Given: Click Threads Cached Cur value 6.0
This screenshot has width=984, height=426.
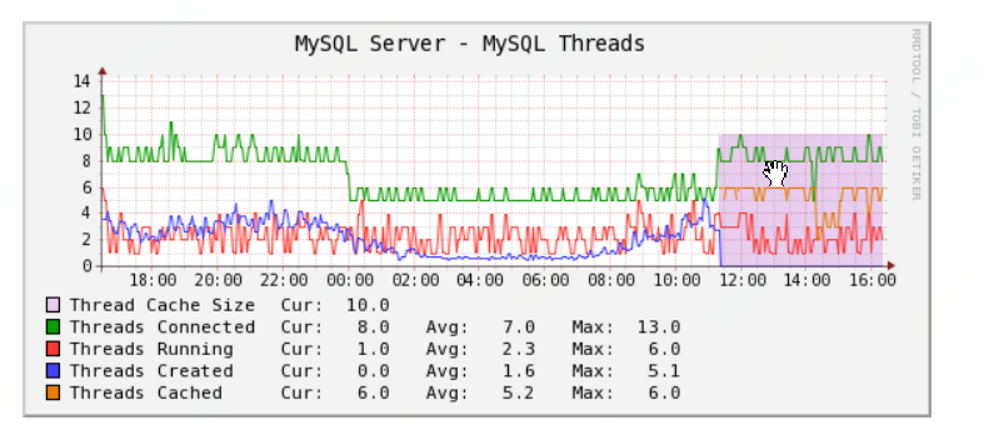Looking at the screenshot, I should [x=373, y=393].
